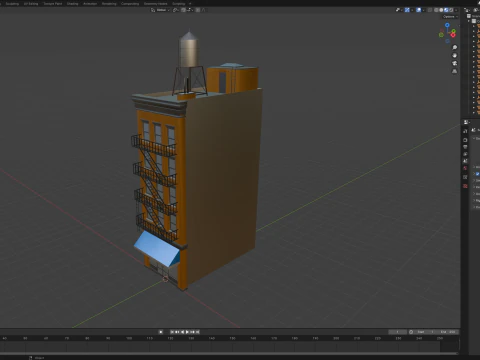The image size is (480, 360).
Task: Open the overlays options dropdown arrow
Action: [x=424, y=10]
